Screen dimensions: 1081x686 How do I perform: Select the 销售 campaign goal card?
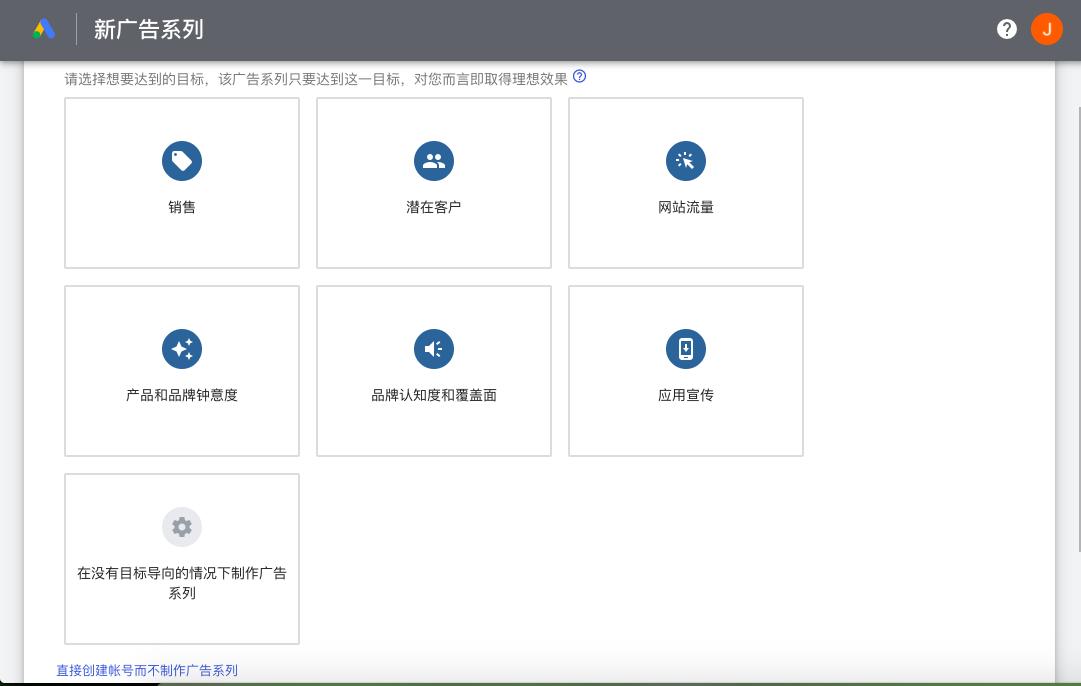click(181, 183)
